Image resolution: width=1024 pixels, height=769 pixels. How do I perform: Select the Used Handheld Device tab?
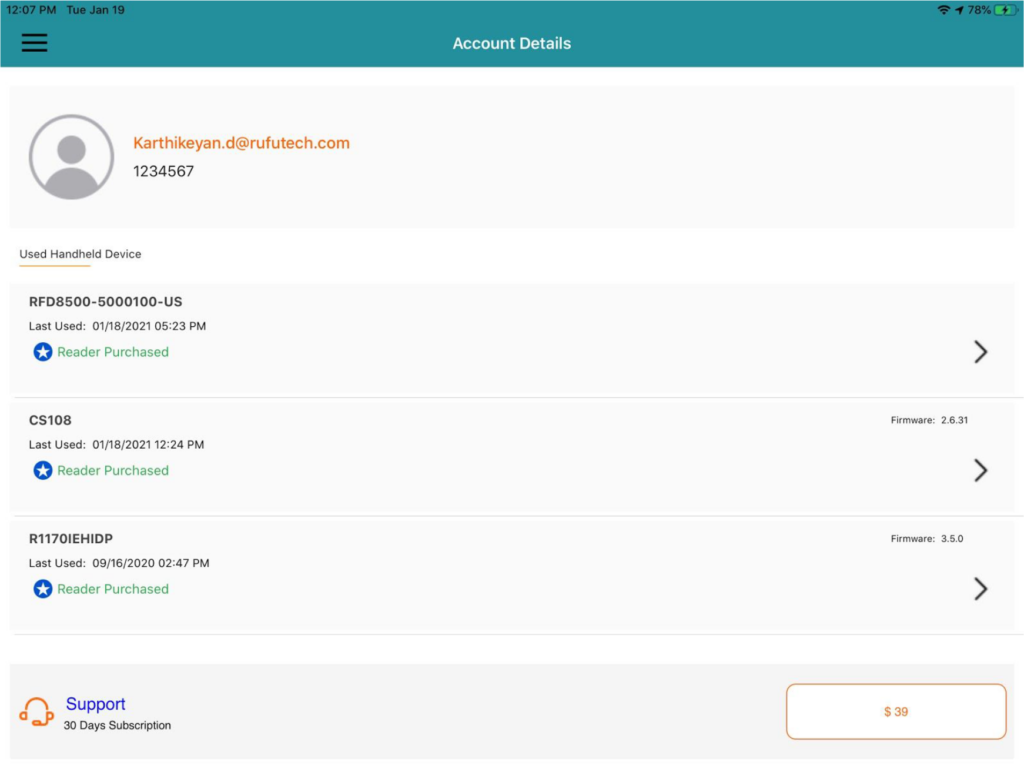click(80, 254)
